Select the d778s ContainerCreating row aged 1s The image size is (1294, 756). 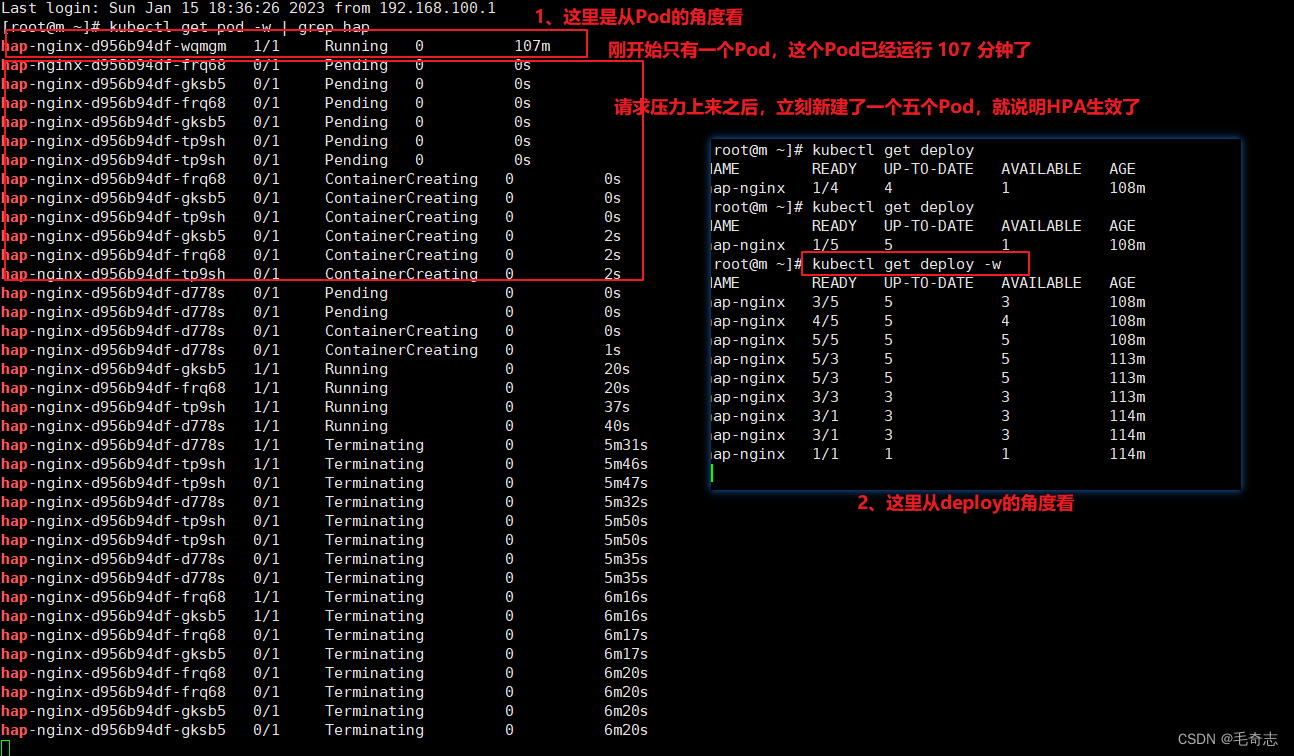click(x=311, y=350)
